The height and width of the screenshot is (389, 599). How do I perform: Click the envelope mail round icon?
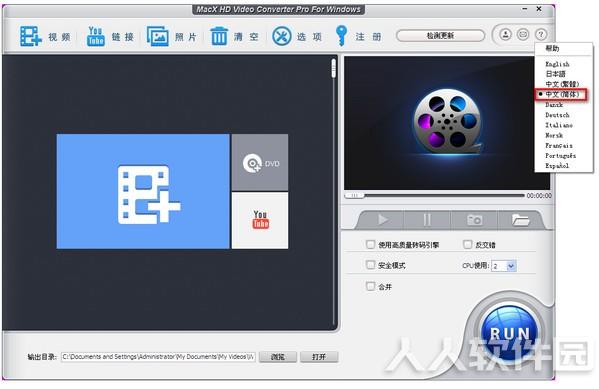click(523, 35)
